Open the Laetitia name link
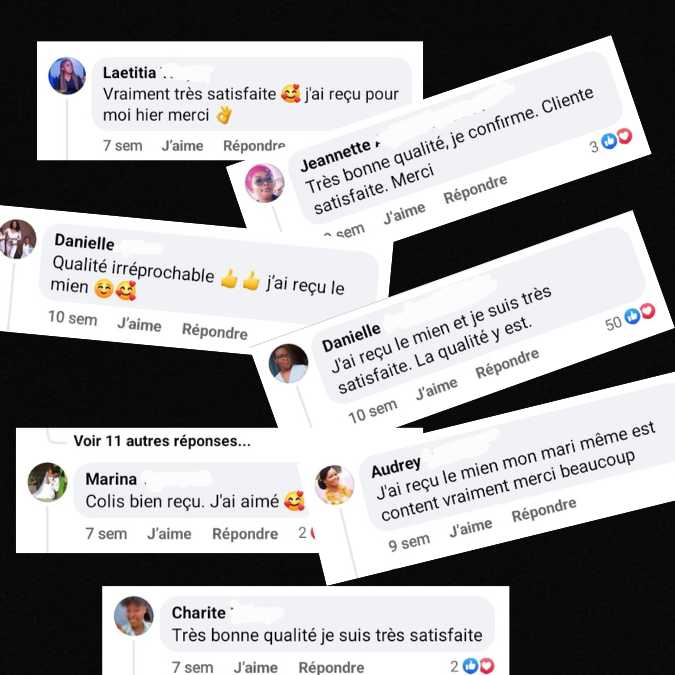This screenshot has width=675, height=675. pos(129,73)
